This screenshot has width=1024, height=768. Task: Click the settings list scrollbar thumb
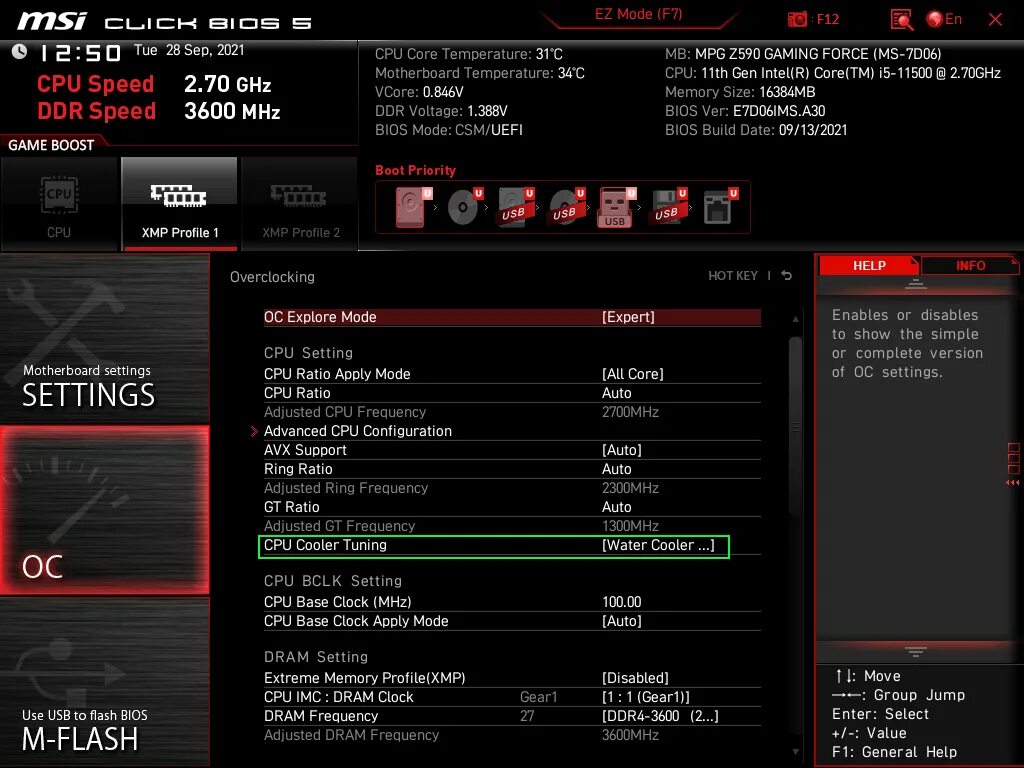[795, 426]
